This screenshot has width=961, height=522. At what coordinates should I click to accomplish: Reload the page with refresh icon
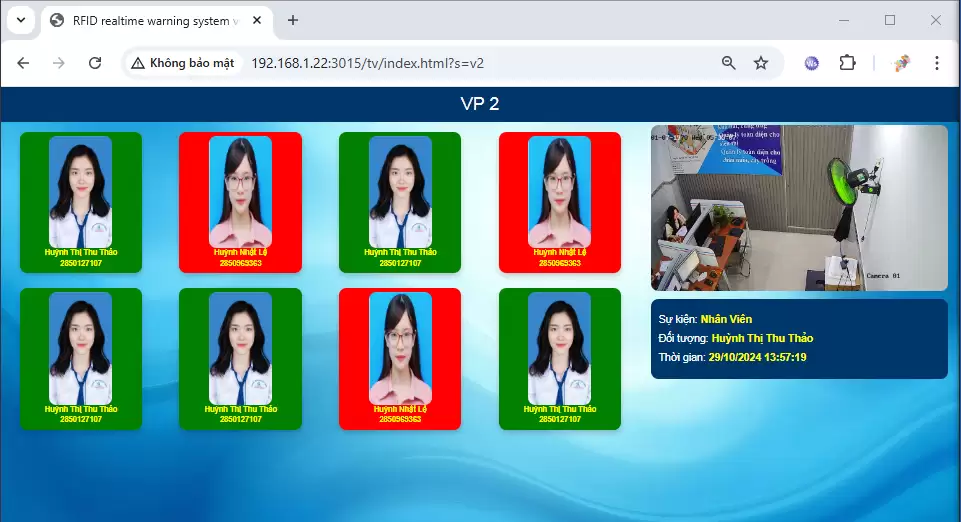pyautogui.click(x=95, y=63)
